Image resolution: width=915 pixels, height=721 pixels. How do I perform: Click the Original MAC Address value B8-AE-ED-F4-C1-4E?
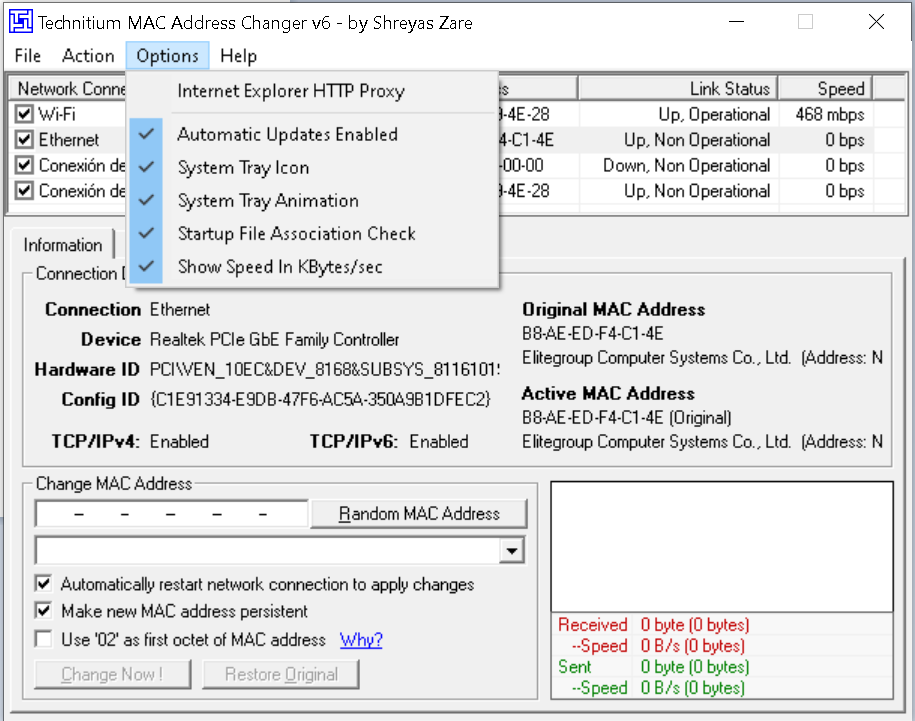point(592,333)
